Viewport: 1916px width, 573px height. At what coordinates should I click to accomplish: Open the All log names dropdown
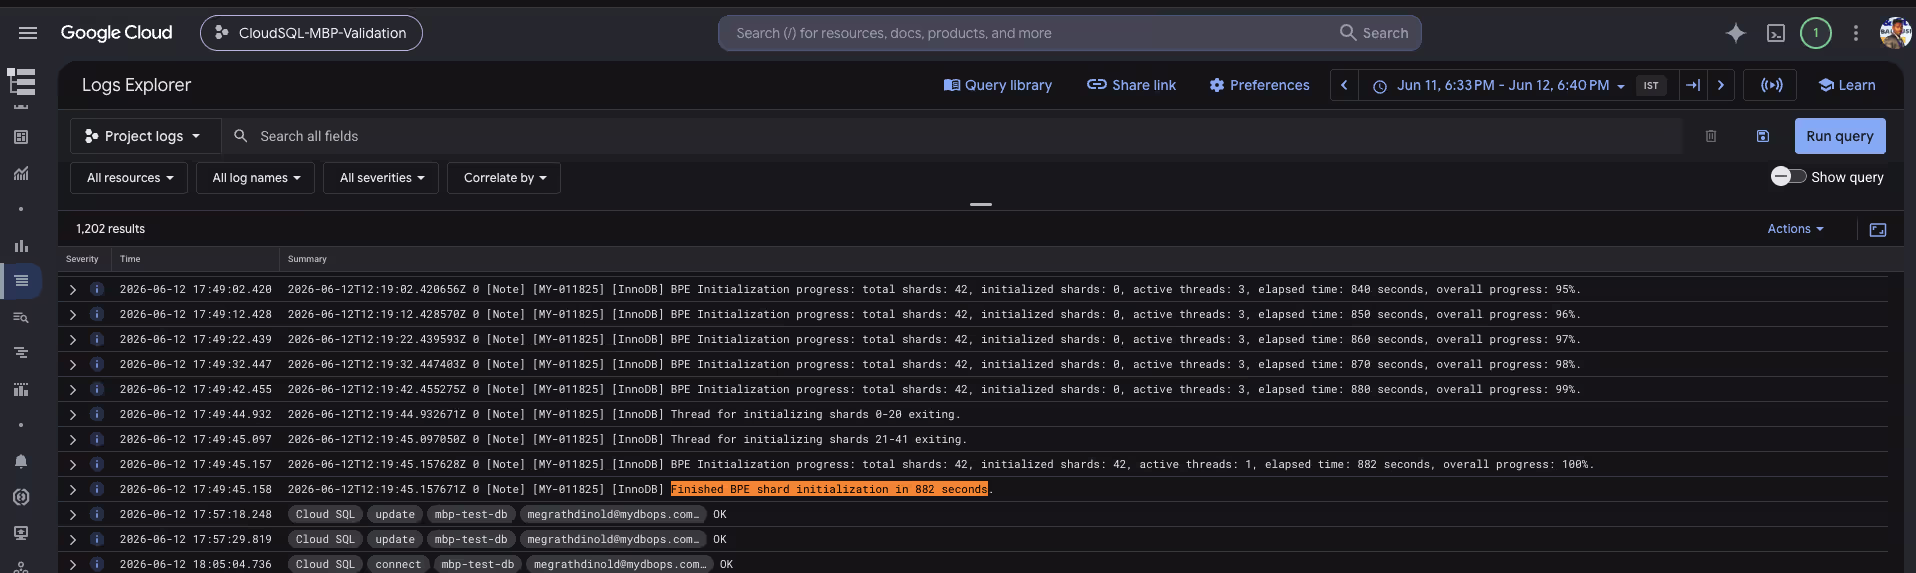pyautogui.click(x=256, y=178)
